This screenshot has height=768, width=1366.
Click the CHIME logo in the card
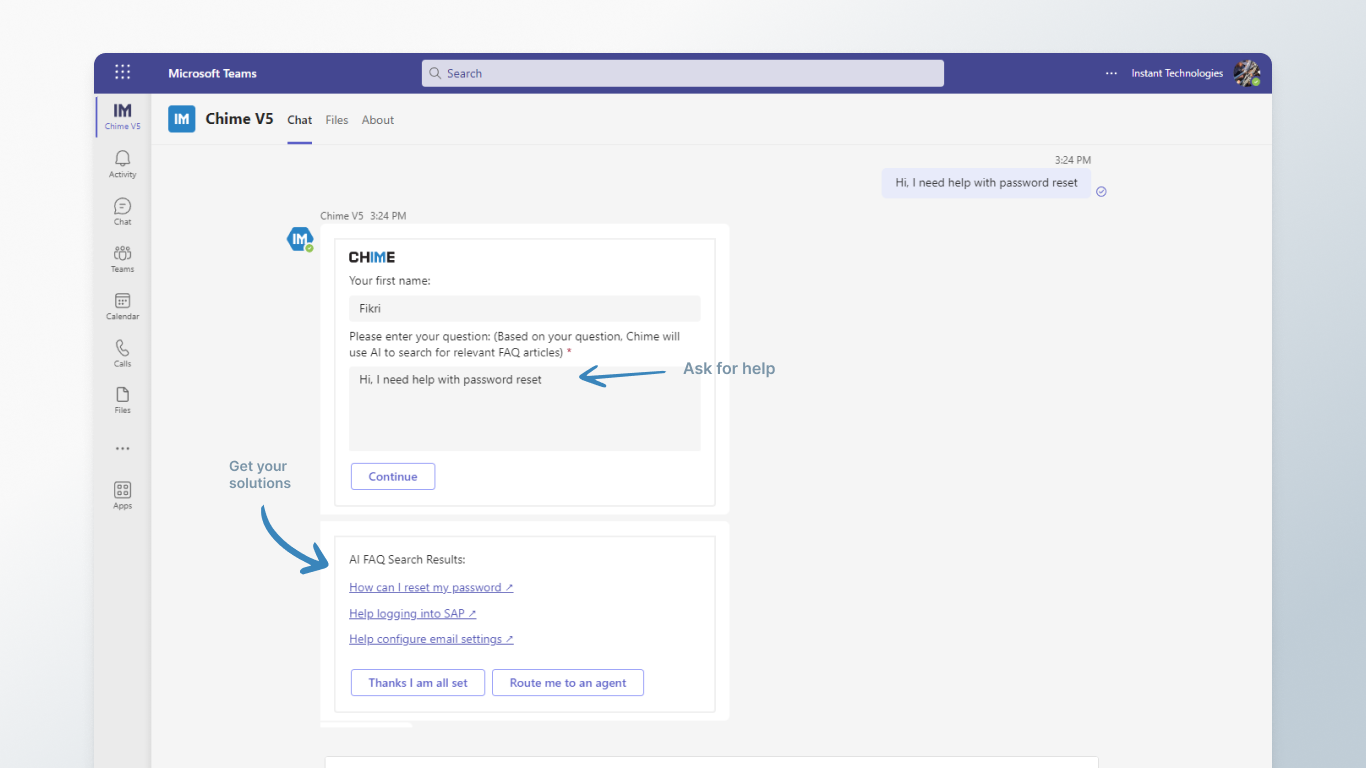(372, 257)
